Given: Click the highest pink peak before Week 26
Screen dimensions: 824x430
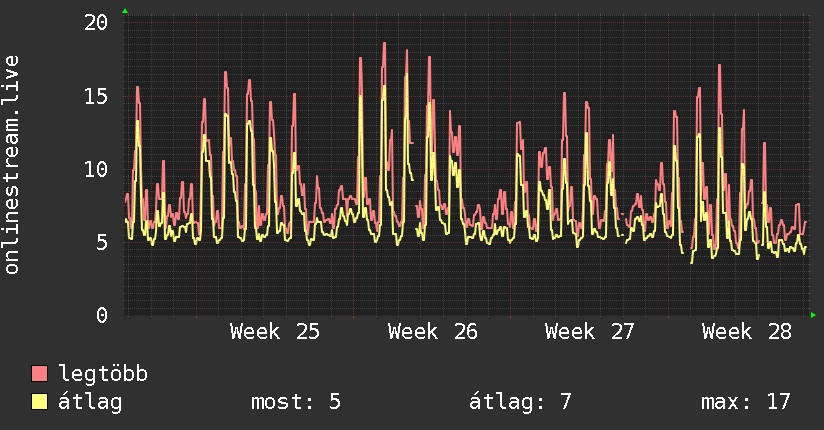Looking at the screenshot, I should click(x=384, y=44).
